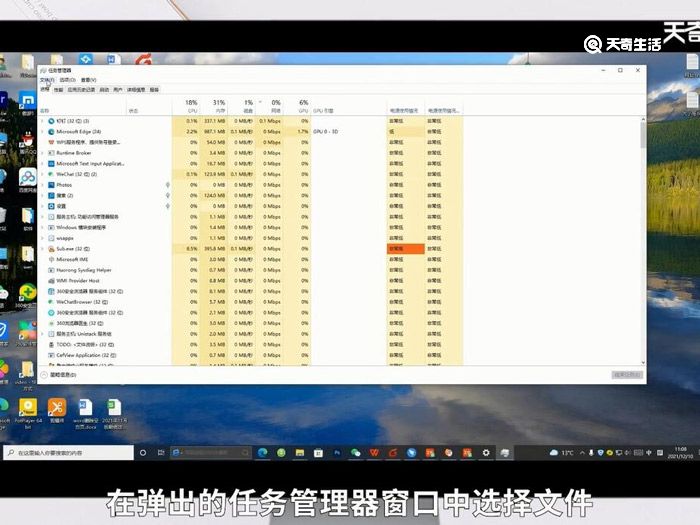
Task: Expand the 钉钉 process group
Action: [43, 121]
